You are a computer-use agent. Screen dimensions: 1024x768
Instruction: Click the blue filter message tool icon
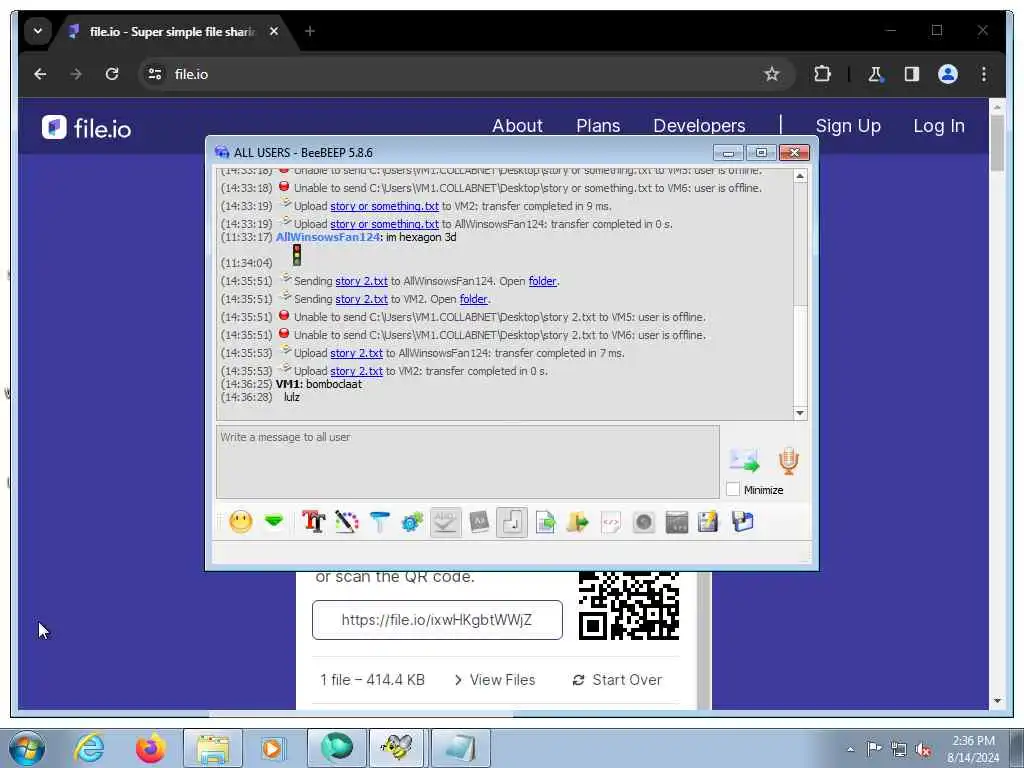click(379, 522)
